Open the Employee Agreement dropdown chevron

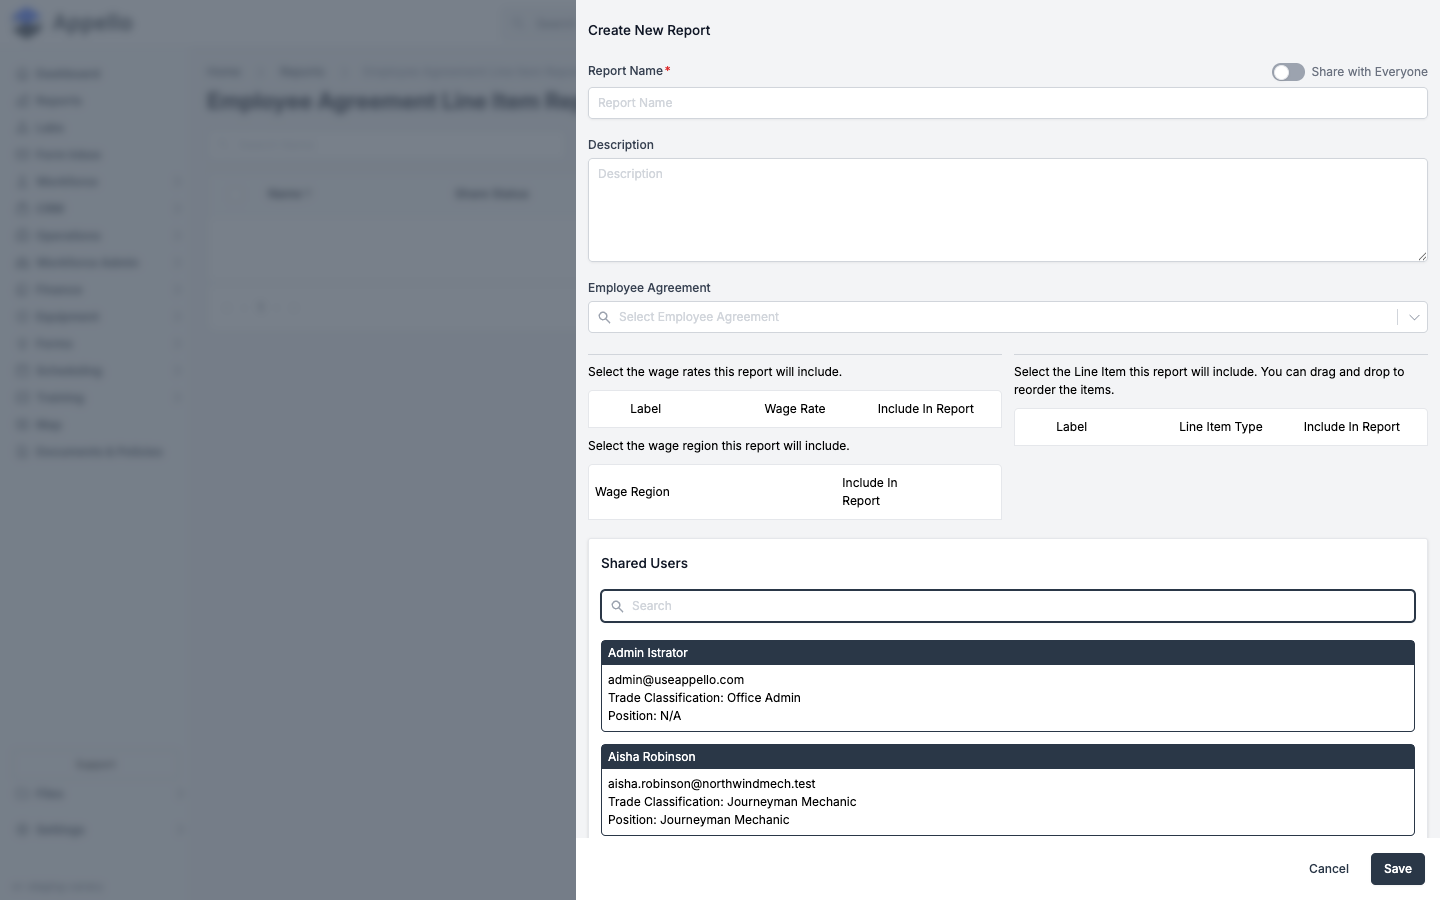pyautogui.click(x=1414, y=317)
